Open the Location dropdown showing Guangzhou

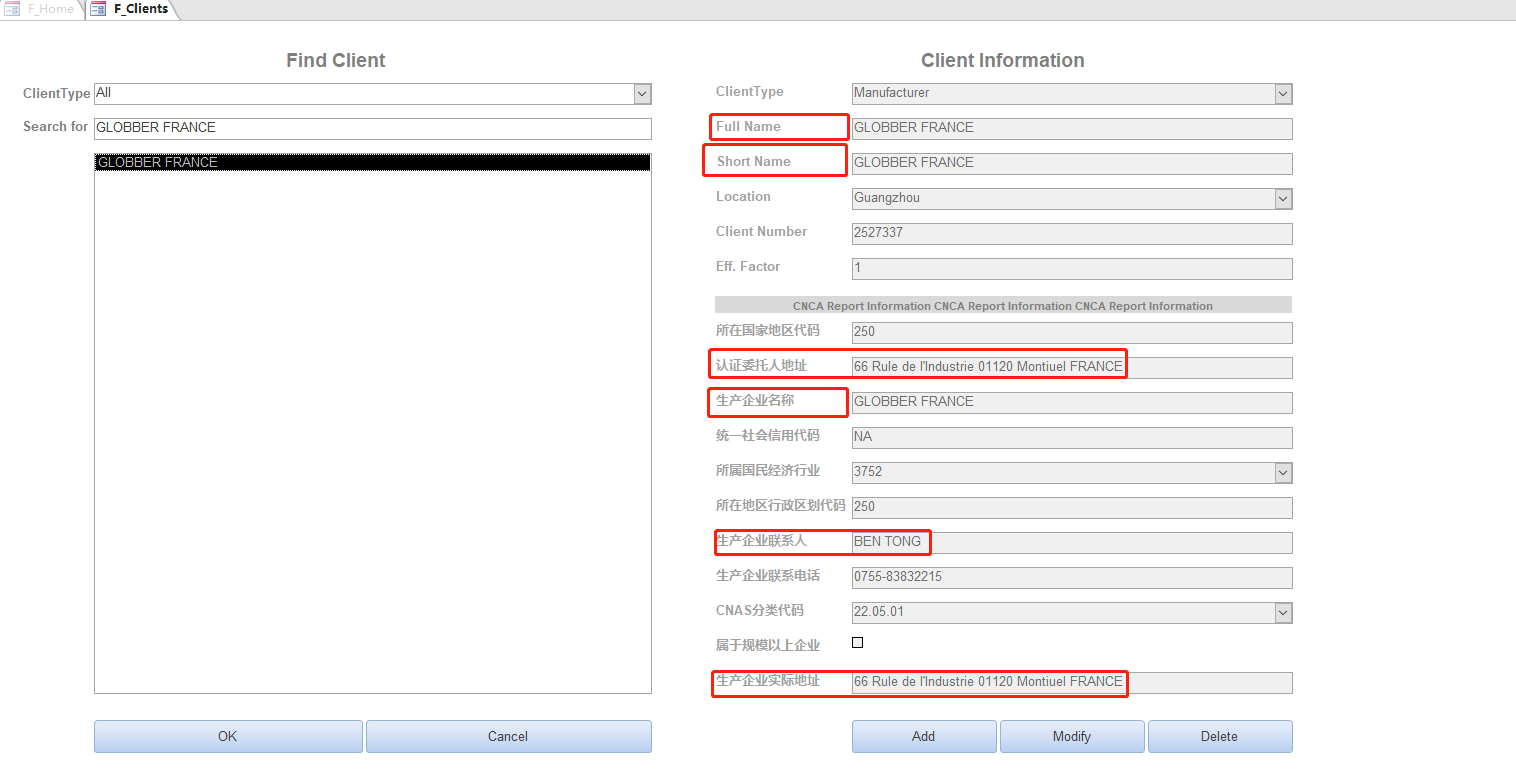1283,199
